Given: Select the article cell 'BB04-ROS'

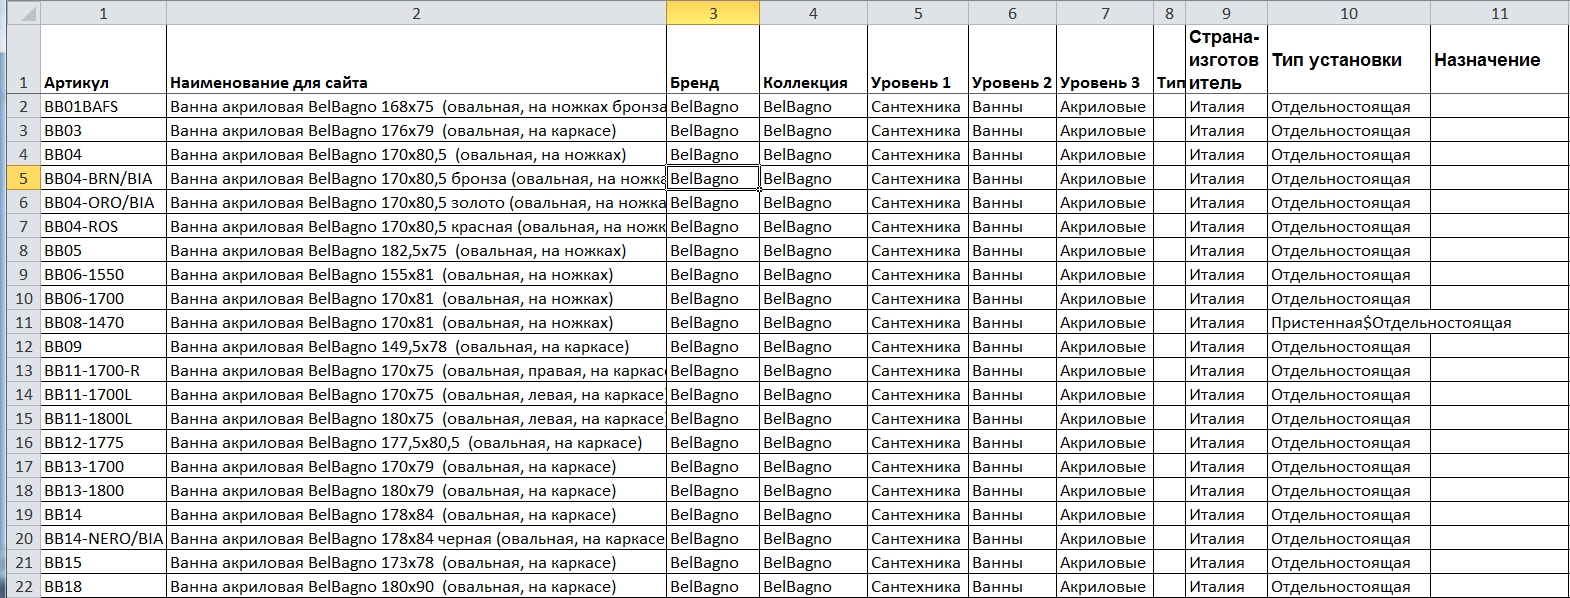Looking at the screenshot, I should 103,226.
